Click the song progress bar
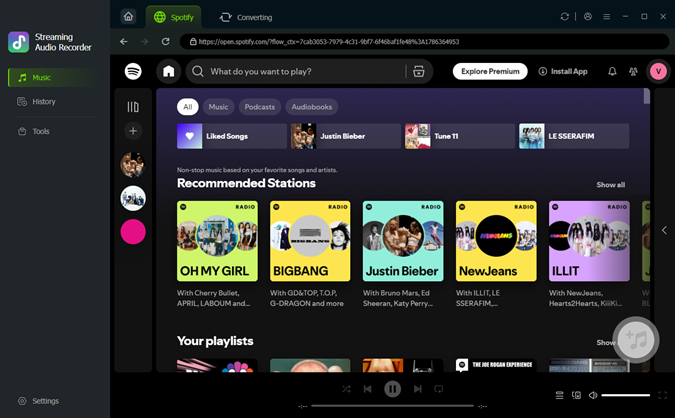This screenshot has width=675, height=418. pyautogui.click(x=392, y=406)
